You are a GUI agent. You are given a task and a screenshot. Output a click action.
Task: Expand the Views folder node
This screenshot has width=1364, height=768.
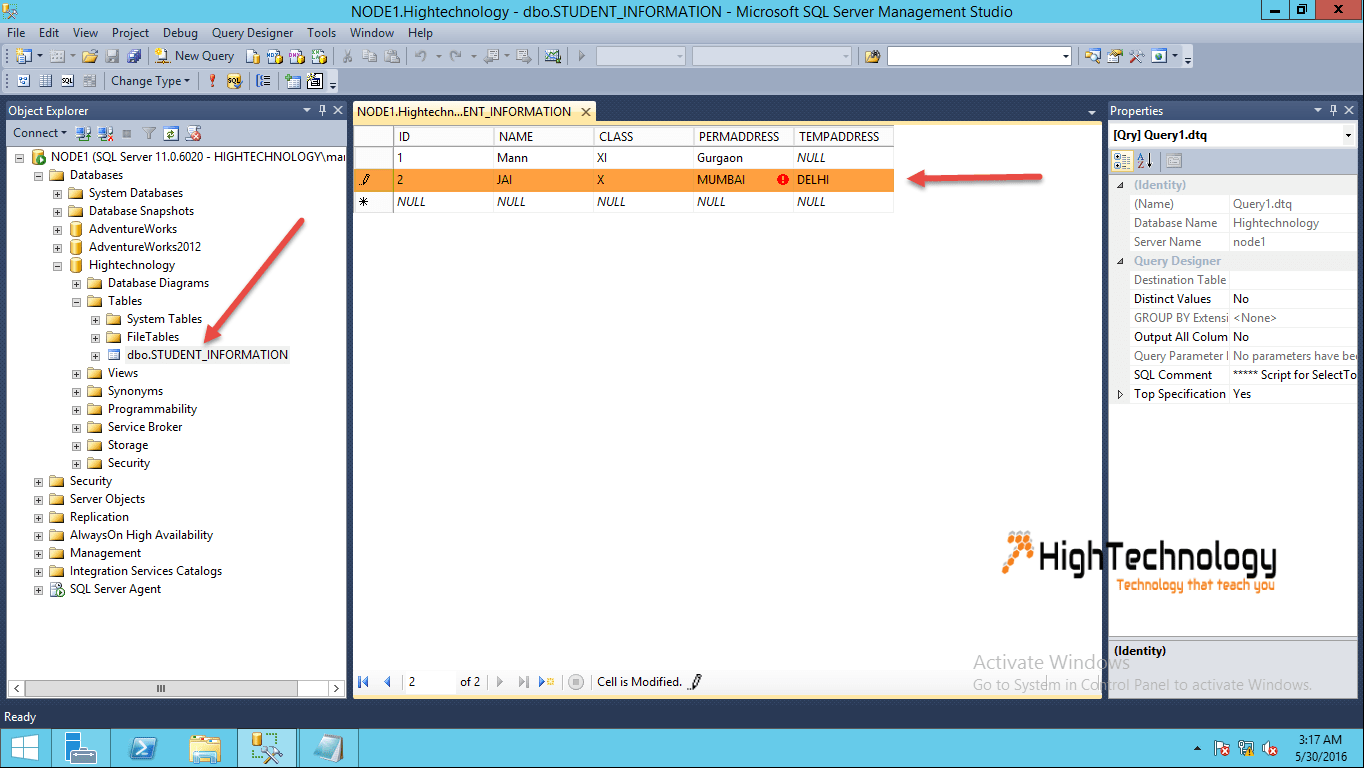[x=77, y=373]
